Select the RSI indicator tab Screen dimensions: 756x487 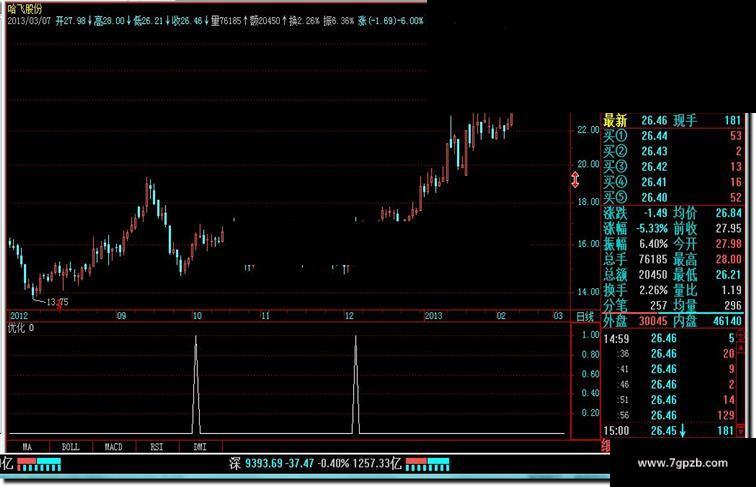pyautogui.click(x=157, y=447)
